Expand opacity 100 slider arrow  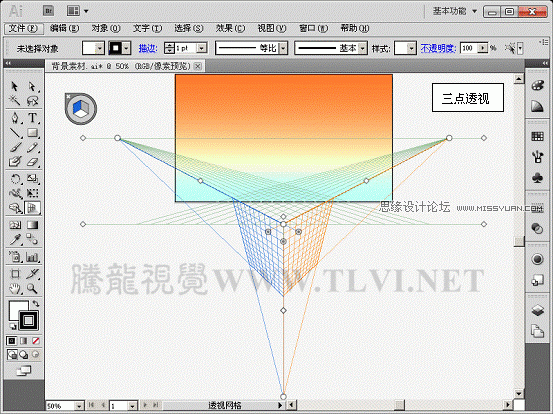pos(483,48)
